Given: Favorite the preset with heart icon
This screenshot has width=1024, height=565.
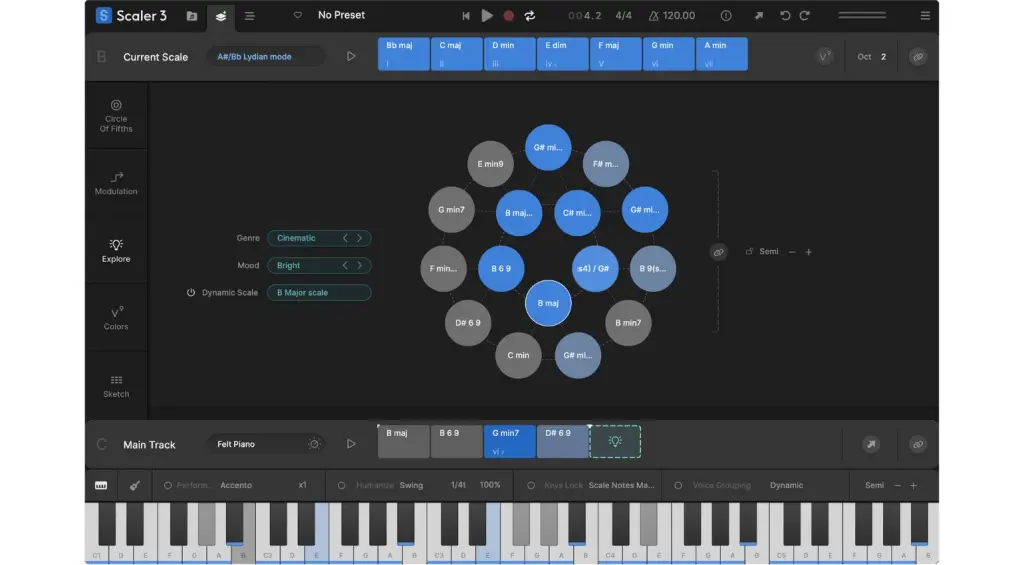Looking at the screenshot, I should pos(297,16).
